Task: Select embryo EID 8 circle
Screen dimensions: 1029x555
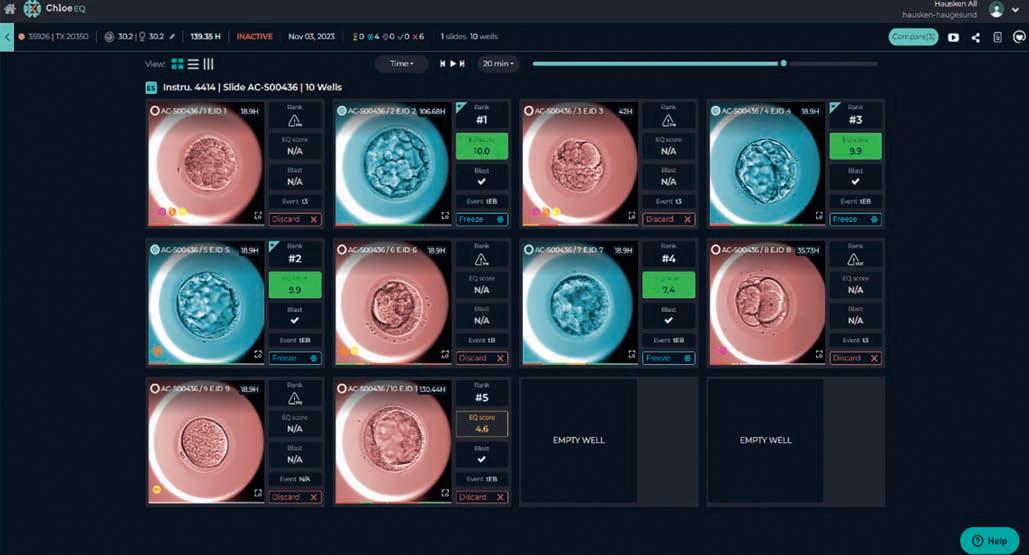Action: pyautogui.click(x=715, y=250)
